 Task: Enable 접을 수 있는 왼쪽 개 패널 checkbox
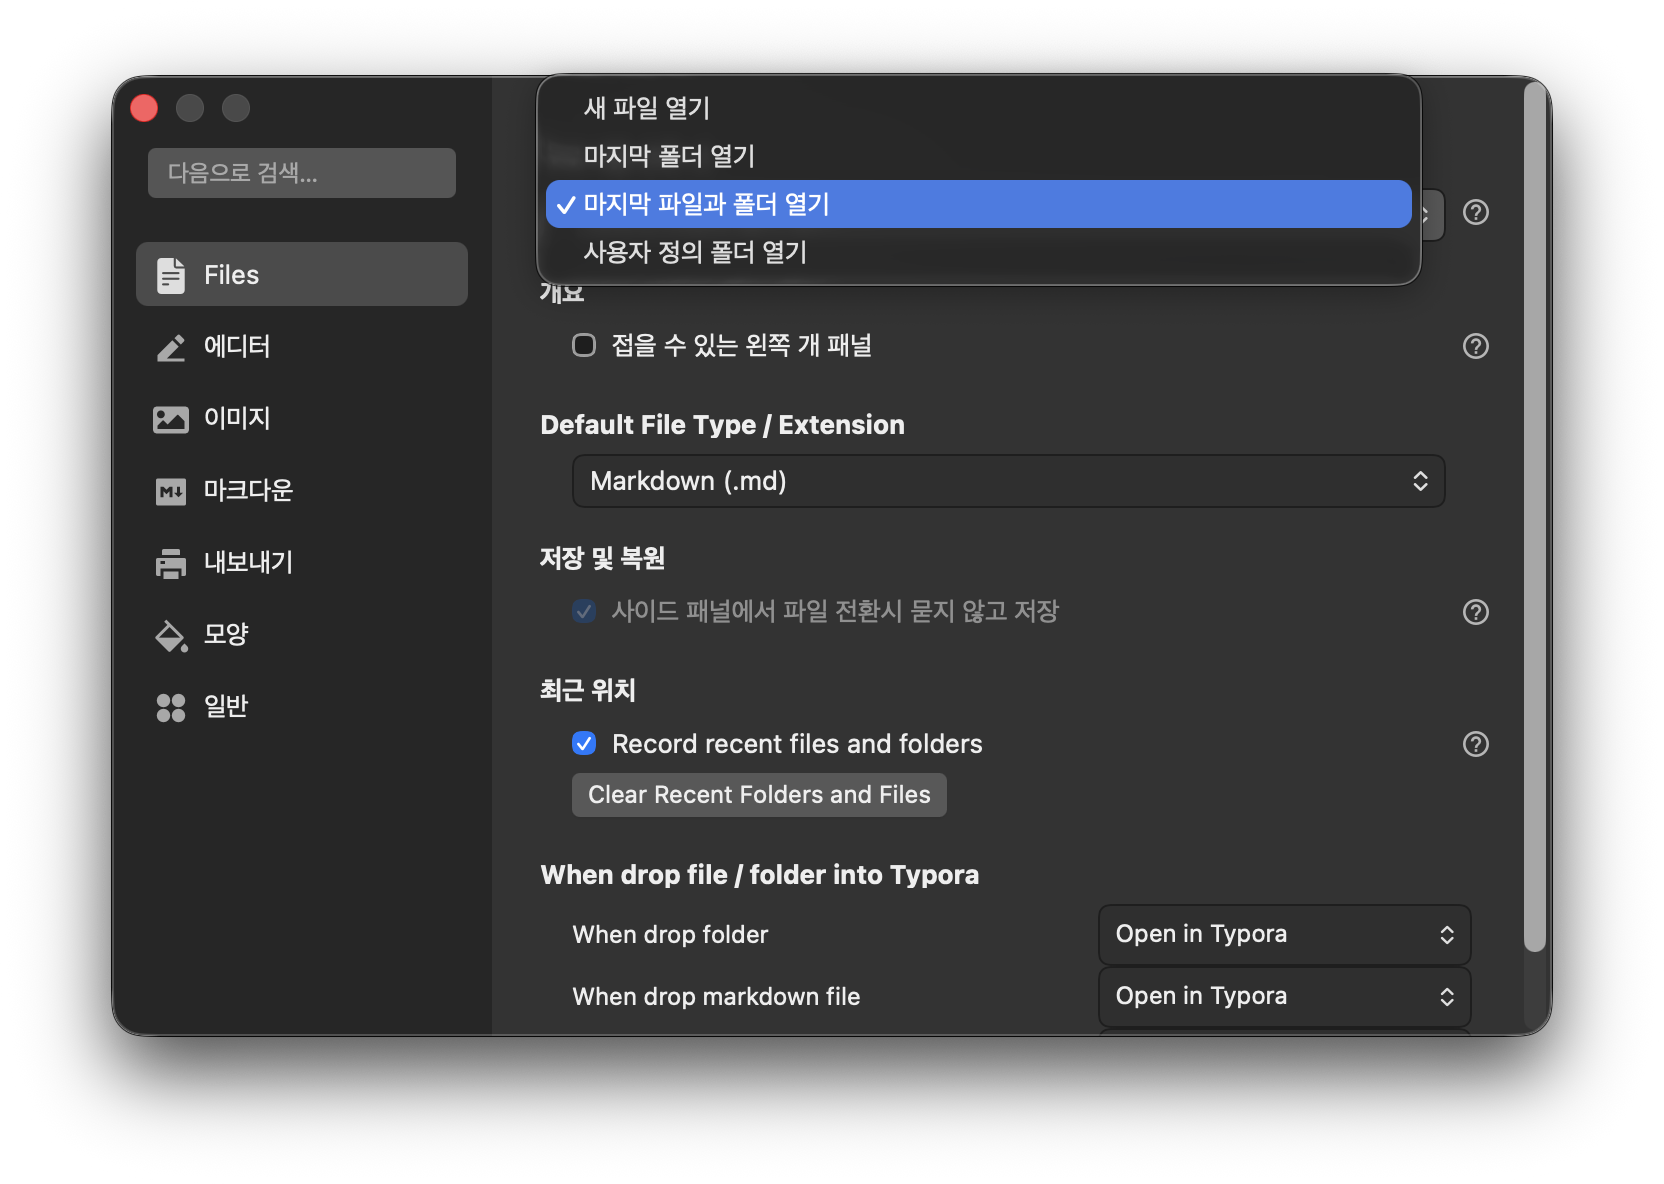pyautogui.click(x=584, y=345)
